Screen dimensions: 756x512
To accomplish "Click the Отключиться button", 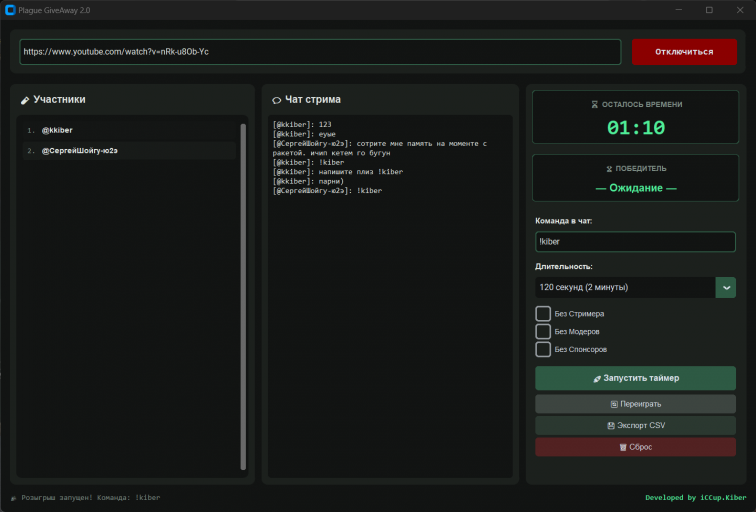I will tap(684, 52).
